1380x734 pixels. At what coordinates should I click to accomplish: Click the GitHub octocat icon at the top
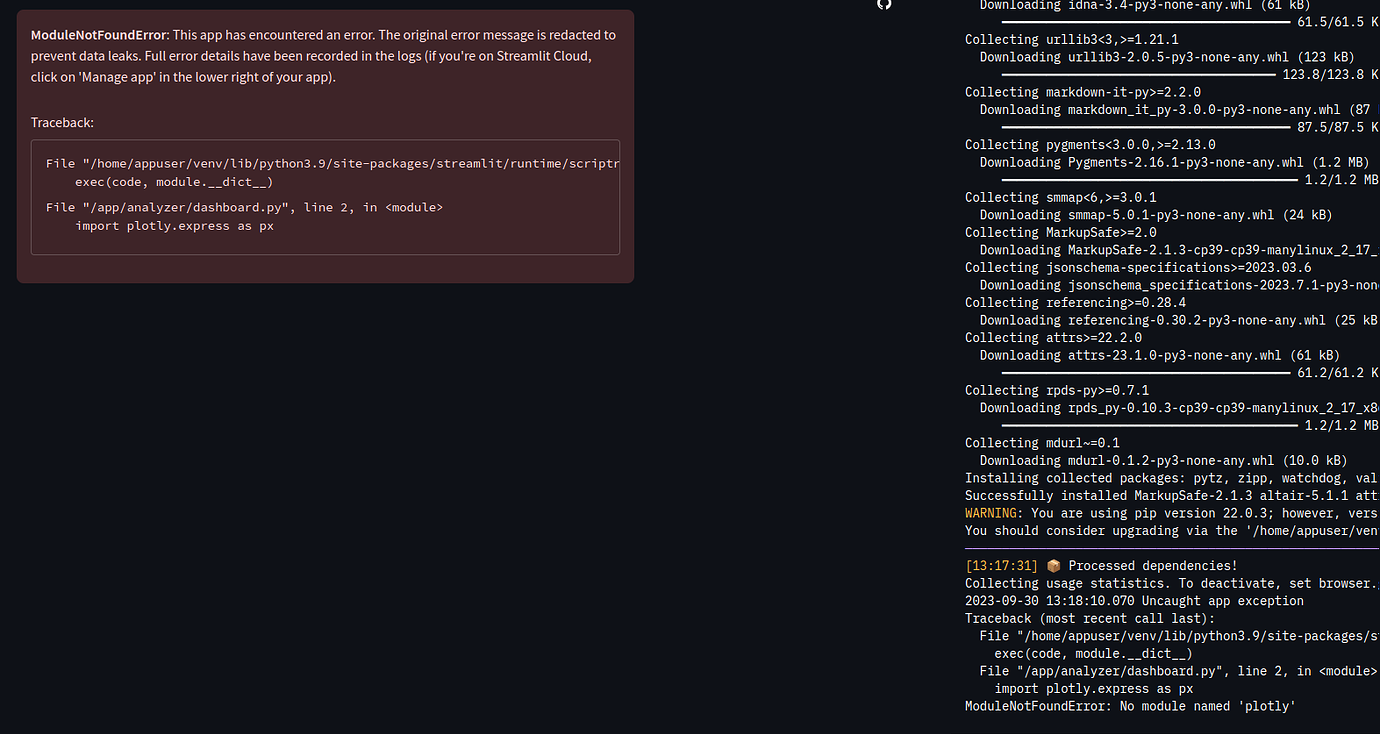click(x=884, y=5)
